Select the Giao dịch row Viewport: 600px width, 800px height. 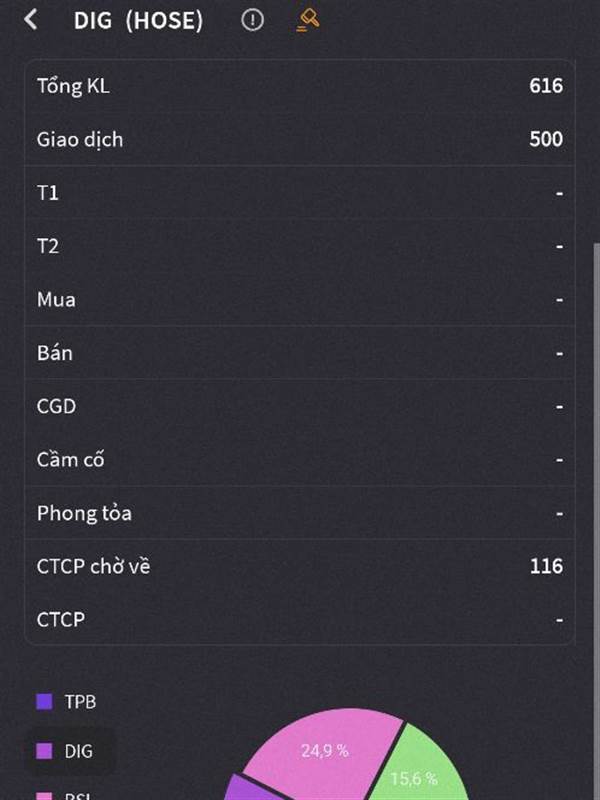coord(300,139)
